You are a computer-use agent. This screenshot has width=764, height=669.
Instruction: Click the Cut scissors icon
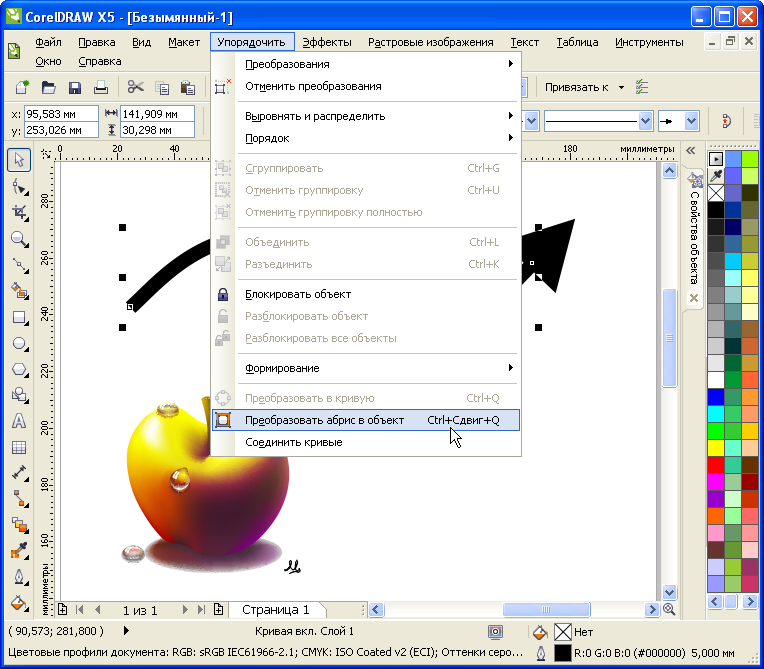135,88
